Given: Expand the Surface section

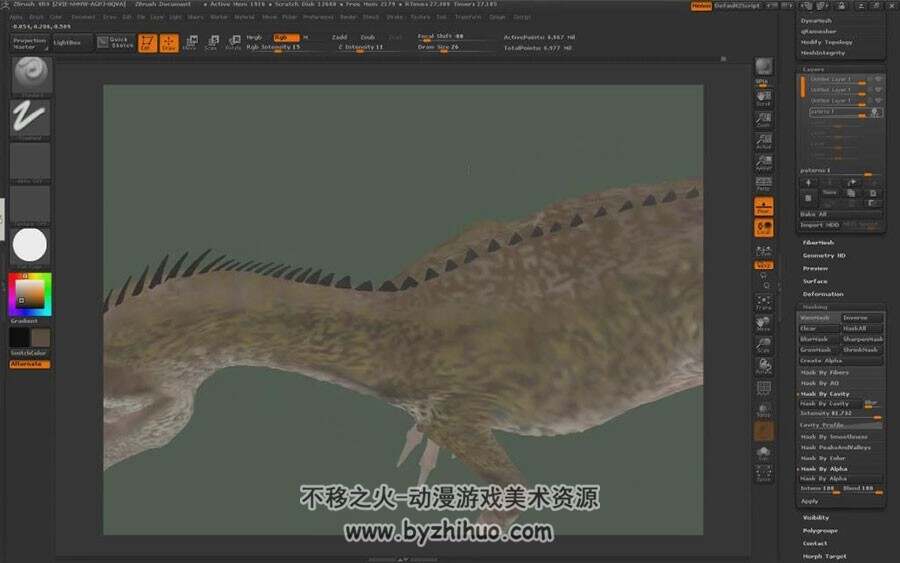Looking at the screenshot, I should coord(815,281).
